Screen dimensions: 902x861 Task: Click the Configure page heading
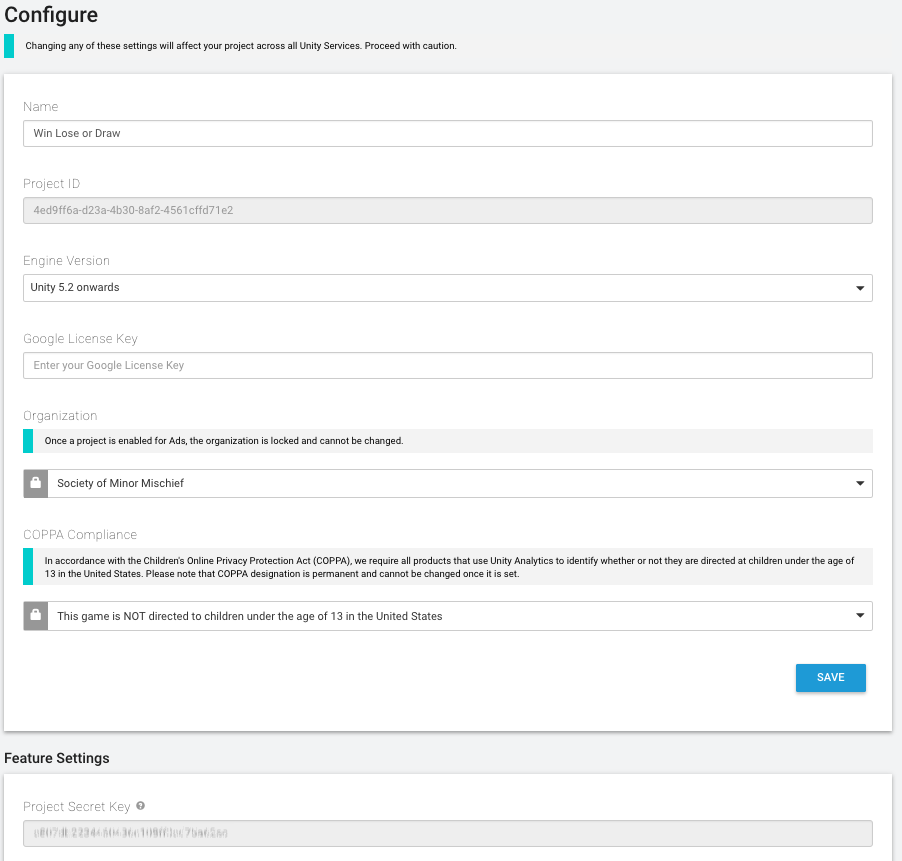pyautogui.click(x=51, y=14)
